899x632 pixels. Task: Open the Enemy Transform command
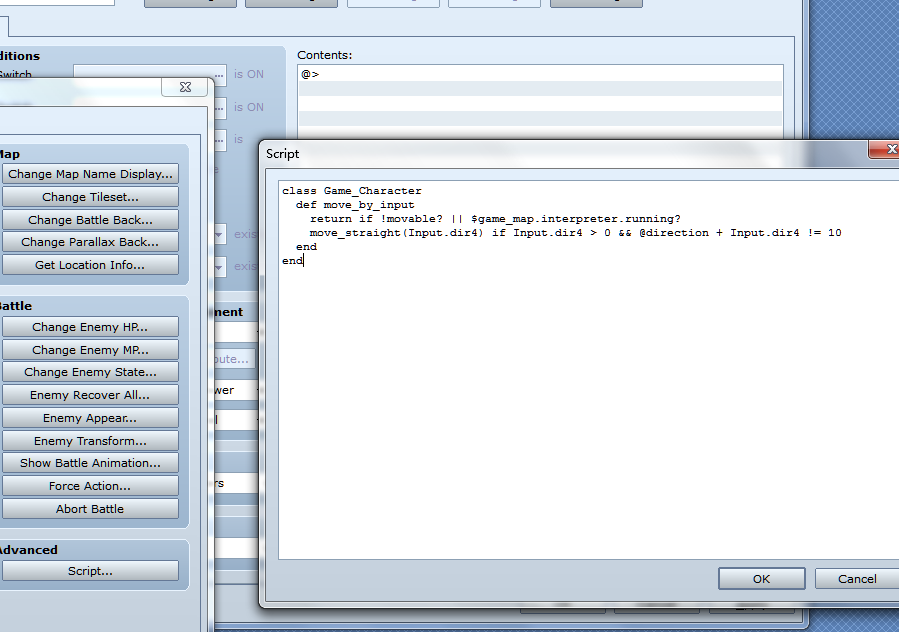[x=90, y=441]
